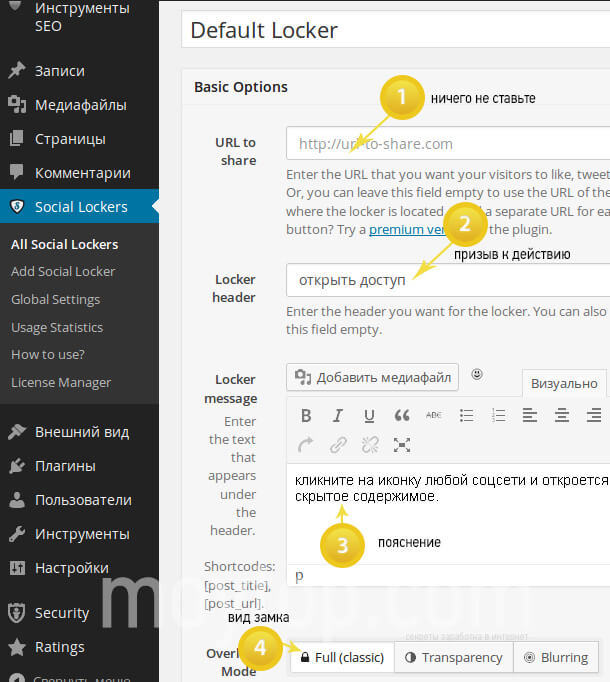The height and width of the screenshot is (682, 610).
Task: Focus the Default Locker title field
Action: pyautogui.click(x=396, y=30)
